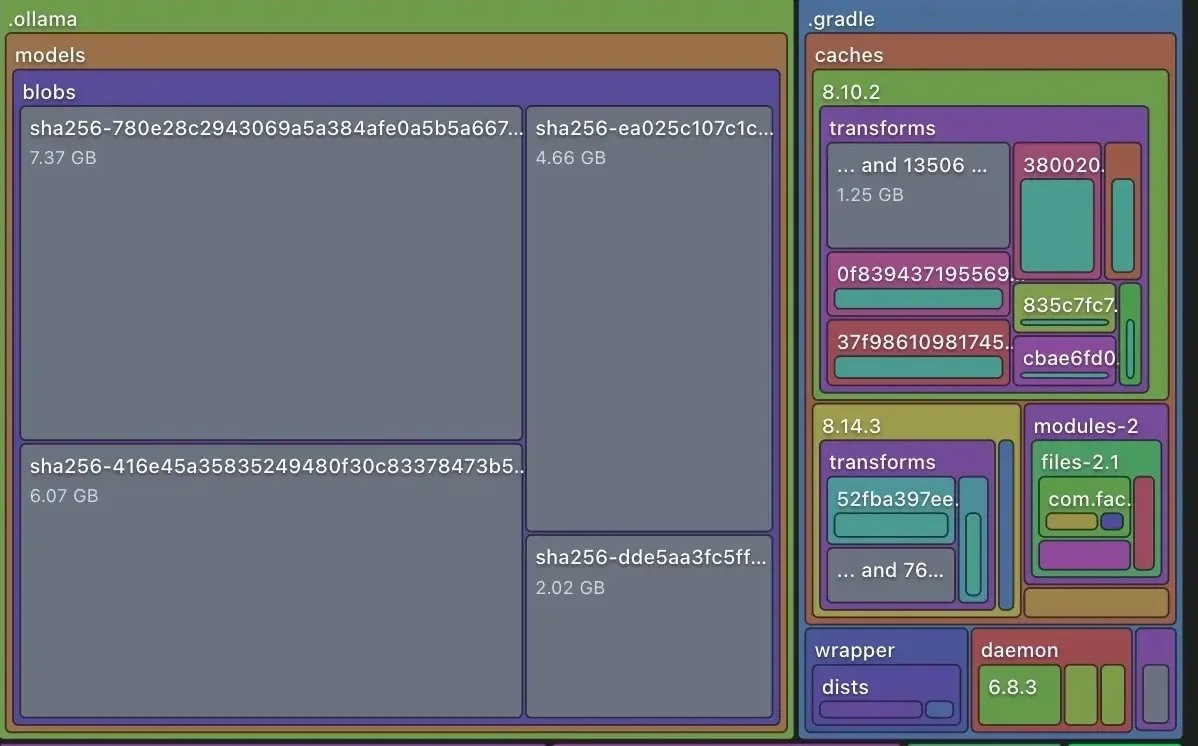Click the 4.66 GB size label
This screenshot has width=1198, height=746.
coord(570,157)
